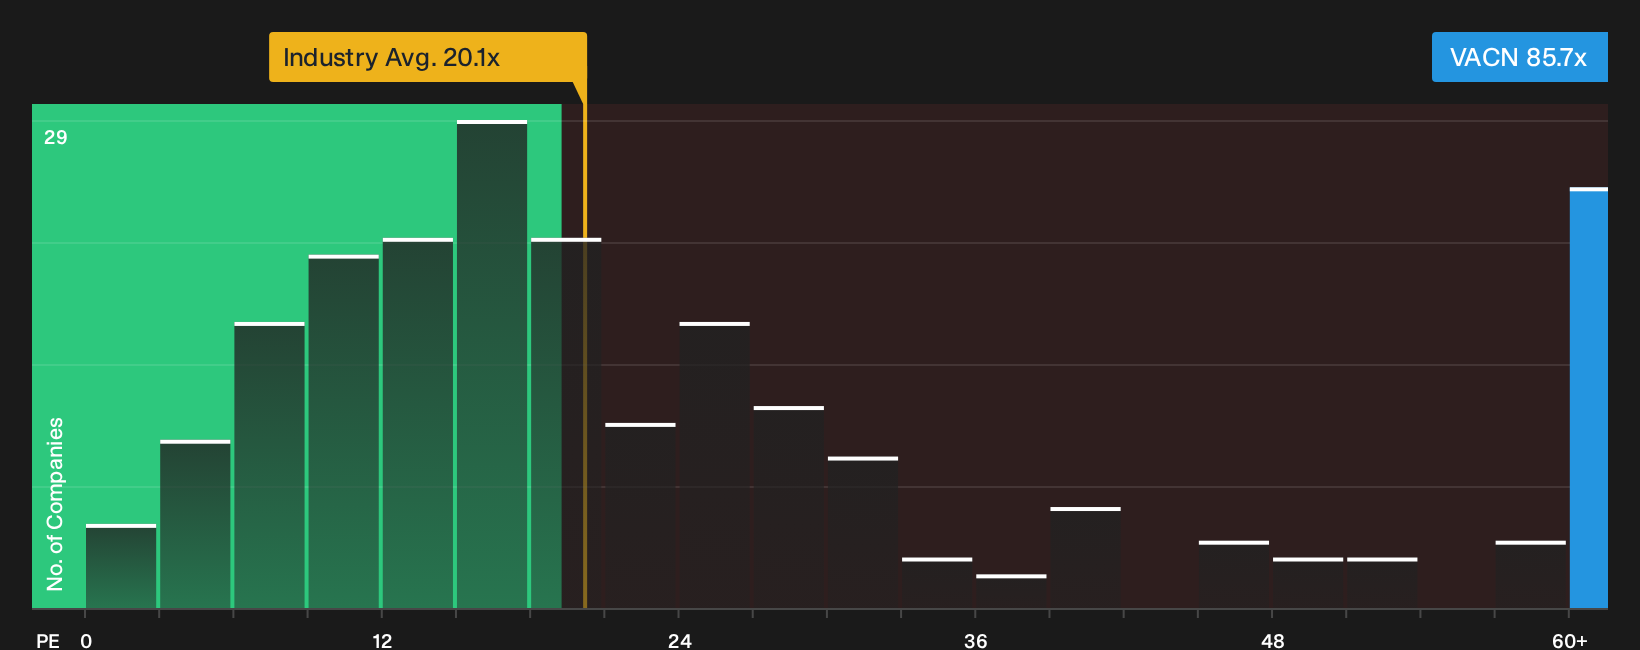Viewport: 1640px width, 650px height.
Task: Click the histogram bar for PE 57 to 60
Action: pyautogui.click(x=1531, y=575)
